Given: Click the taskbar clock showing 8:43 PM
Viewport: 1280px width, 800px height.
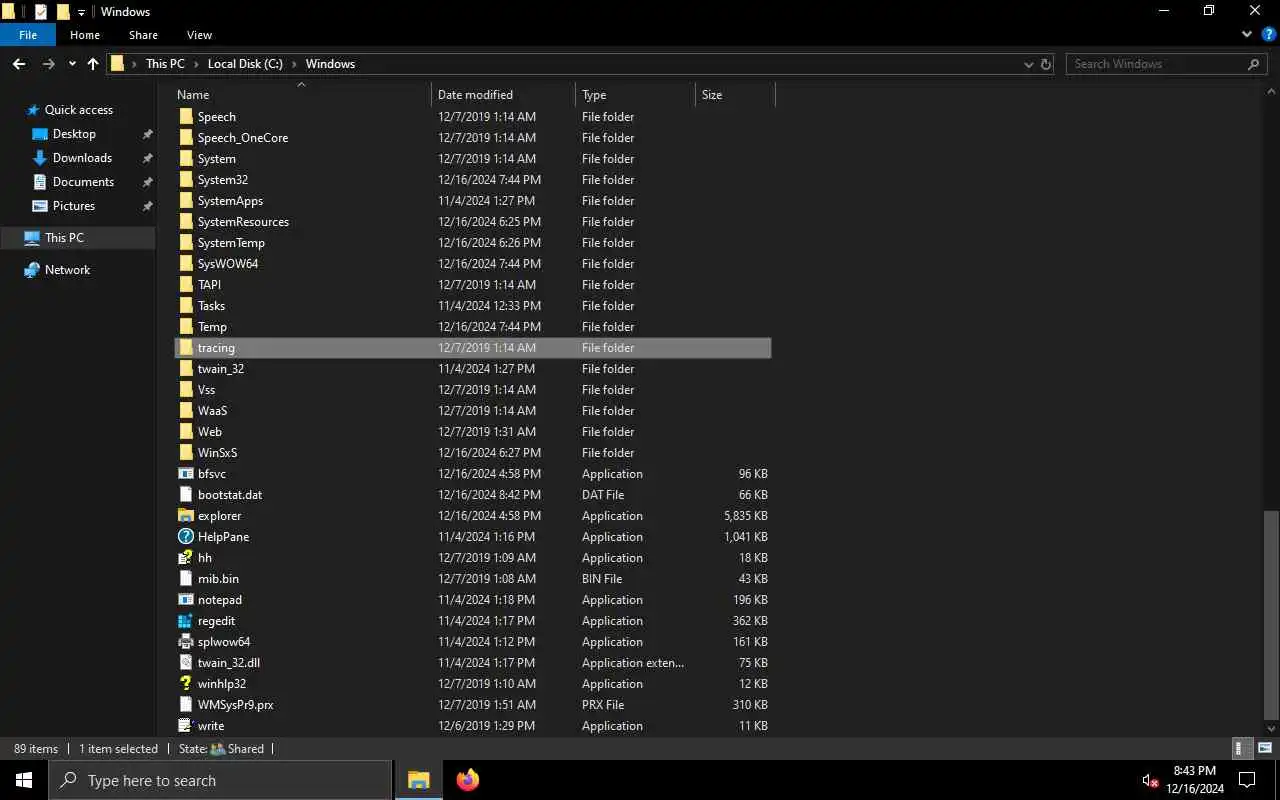Looking at the screenshot, I should pos(1194,771).
